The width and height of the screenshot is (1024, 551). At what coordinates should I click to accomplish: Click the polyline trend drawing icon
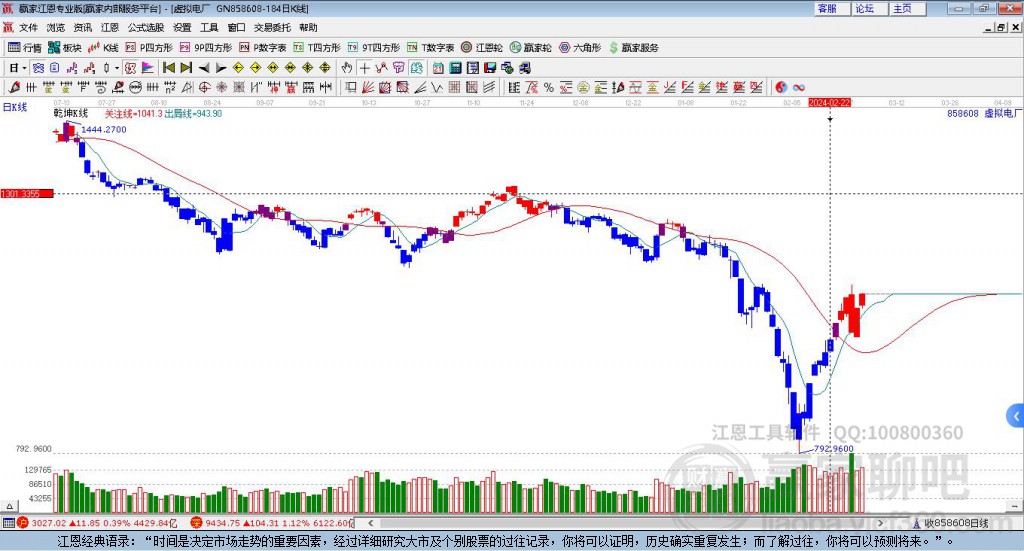[x=381, y=68]
